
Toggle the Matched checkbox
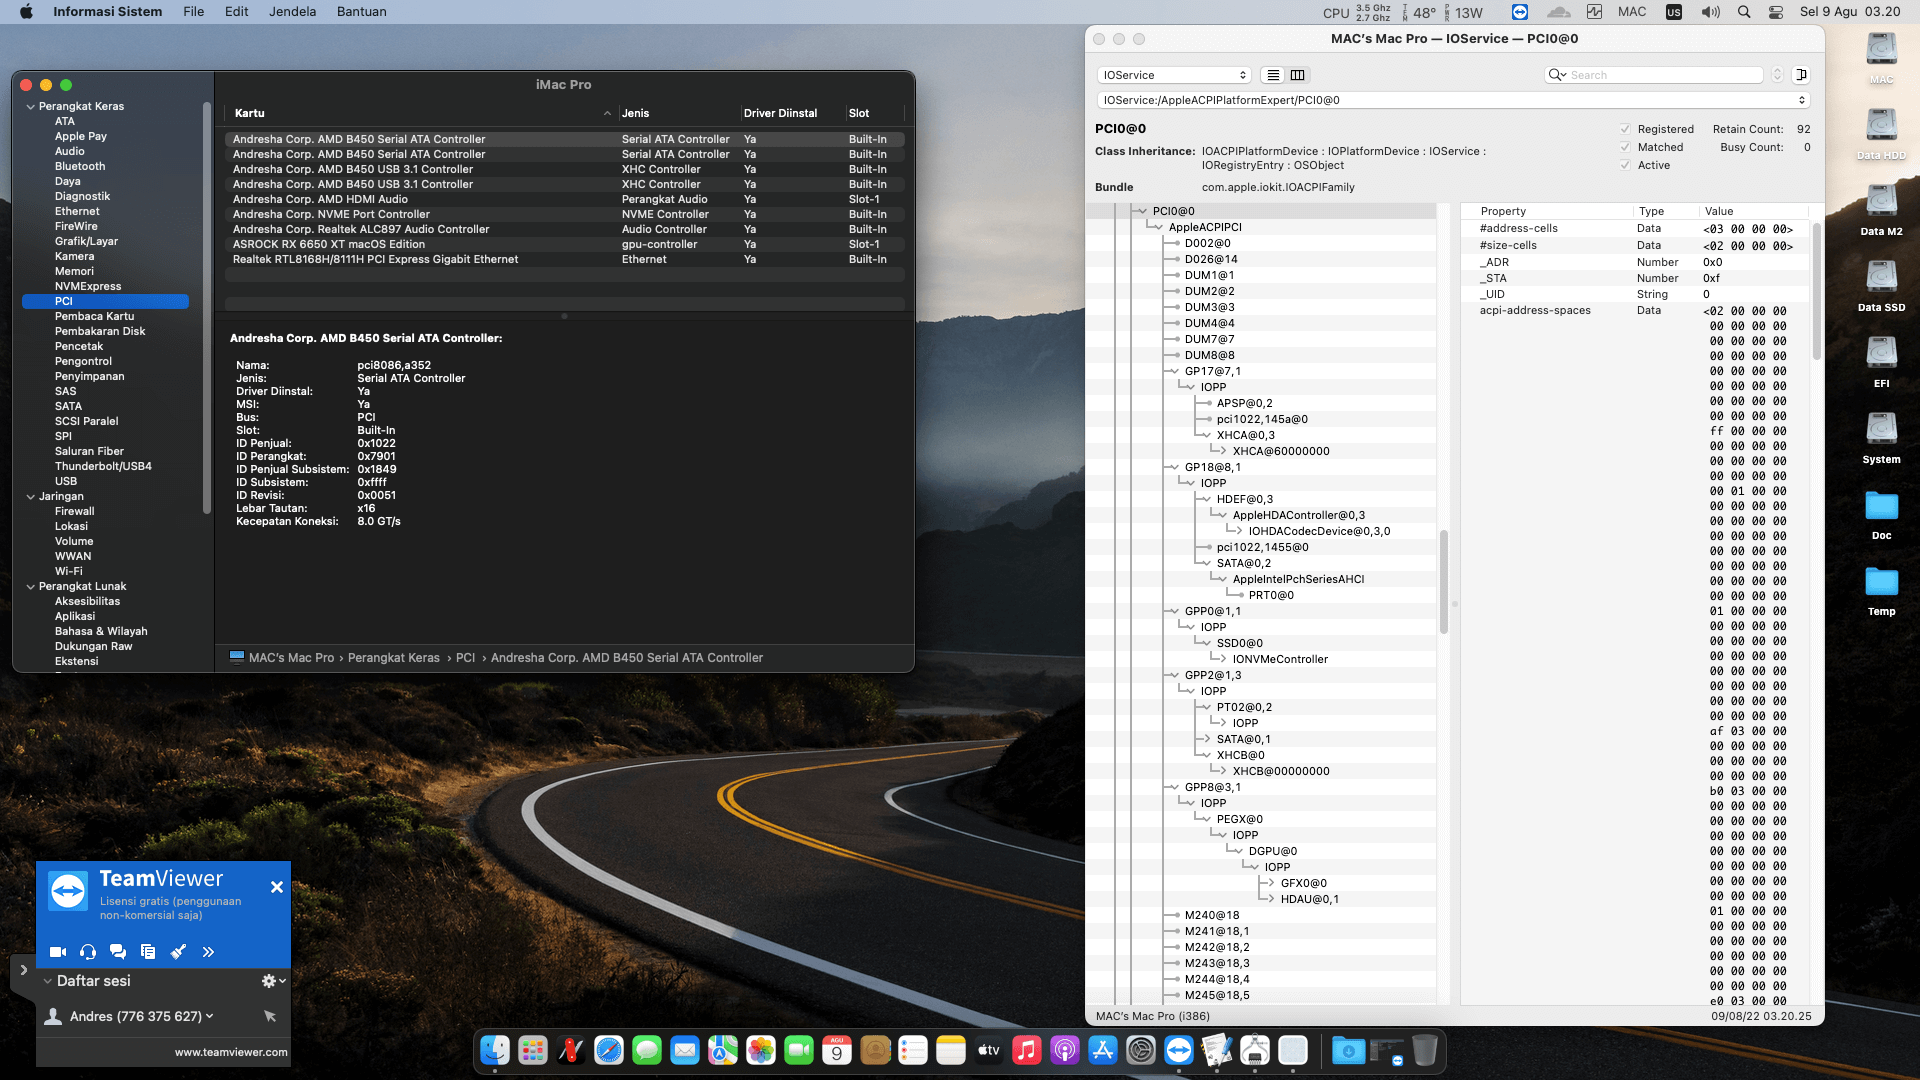click(1625, 147)
